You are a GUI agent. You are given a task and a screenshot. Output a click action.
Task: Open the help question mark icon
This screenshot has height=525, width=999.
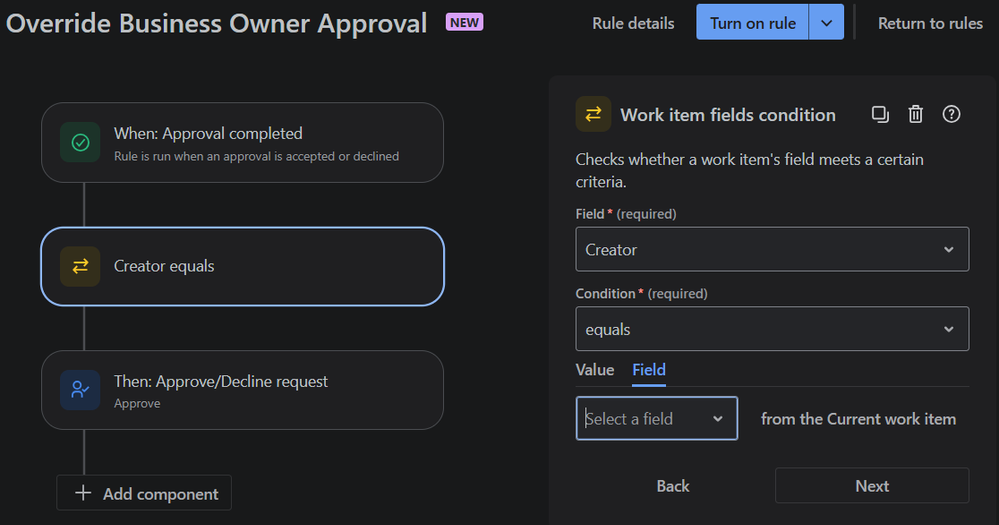tap(951, 114)
